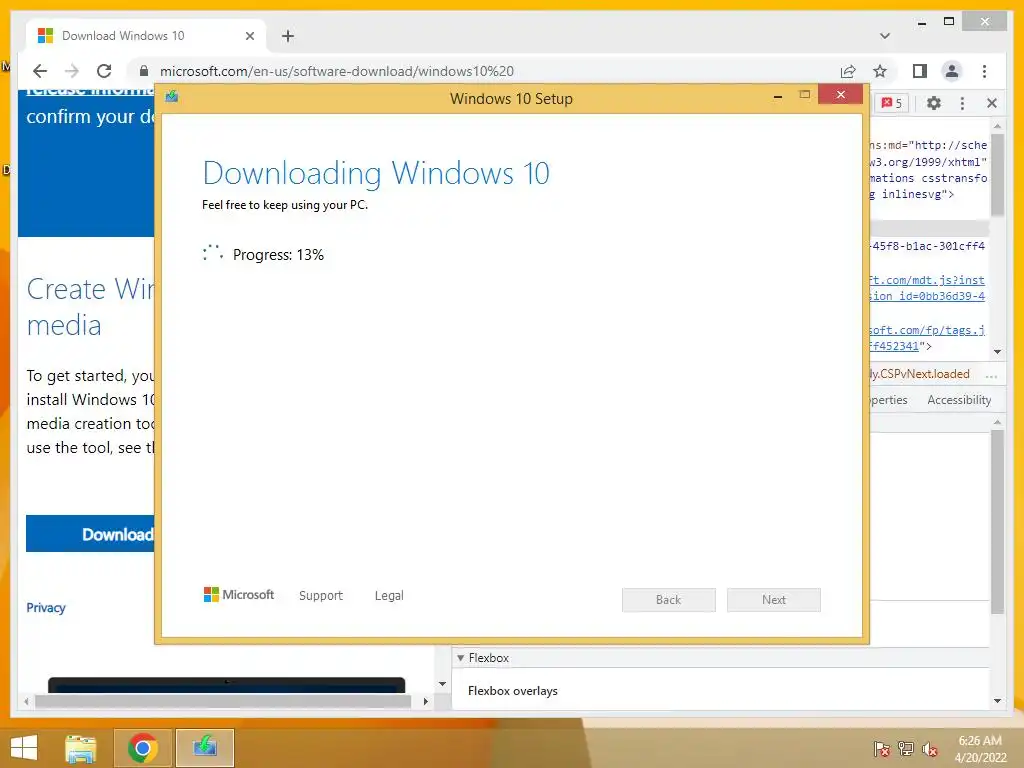
Task: Click Setup window title icon
Action: pos(172,97)
